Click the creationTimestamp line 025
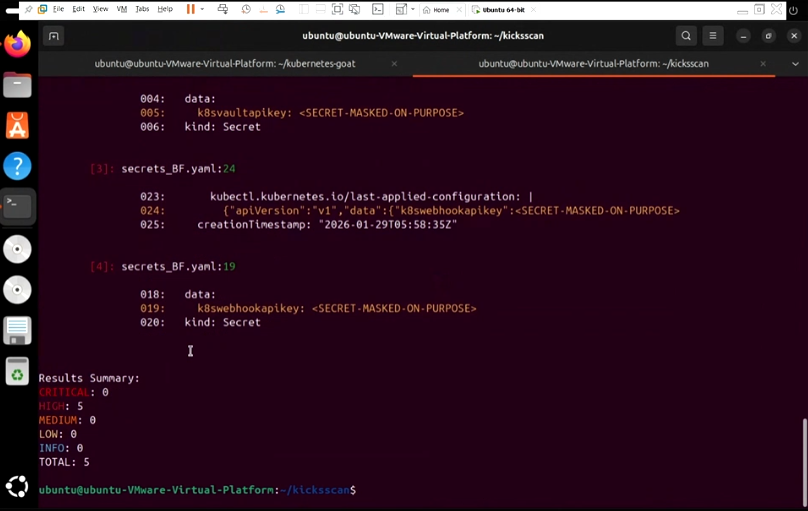Image resolution: width=808 pixels, height=511 pixels. point(299,225)
